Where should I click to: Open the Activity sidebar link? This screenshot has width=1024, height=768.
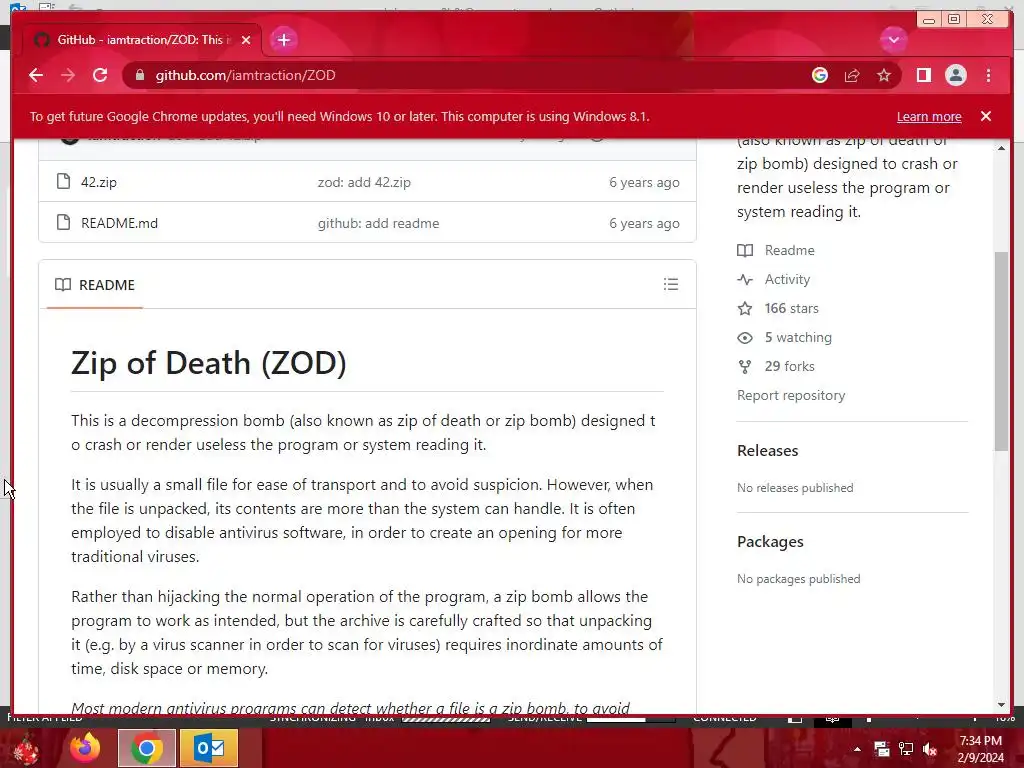pyautogui.click(x=787, y=280)
